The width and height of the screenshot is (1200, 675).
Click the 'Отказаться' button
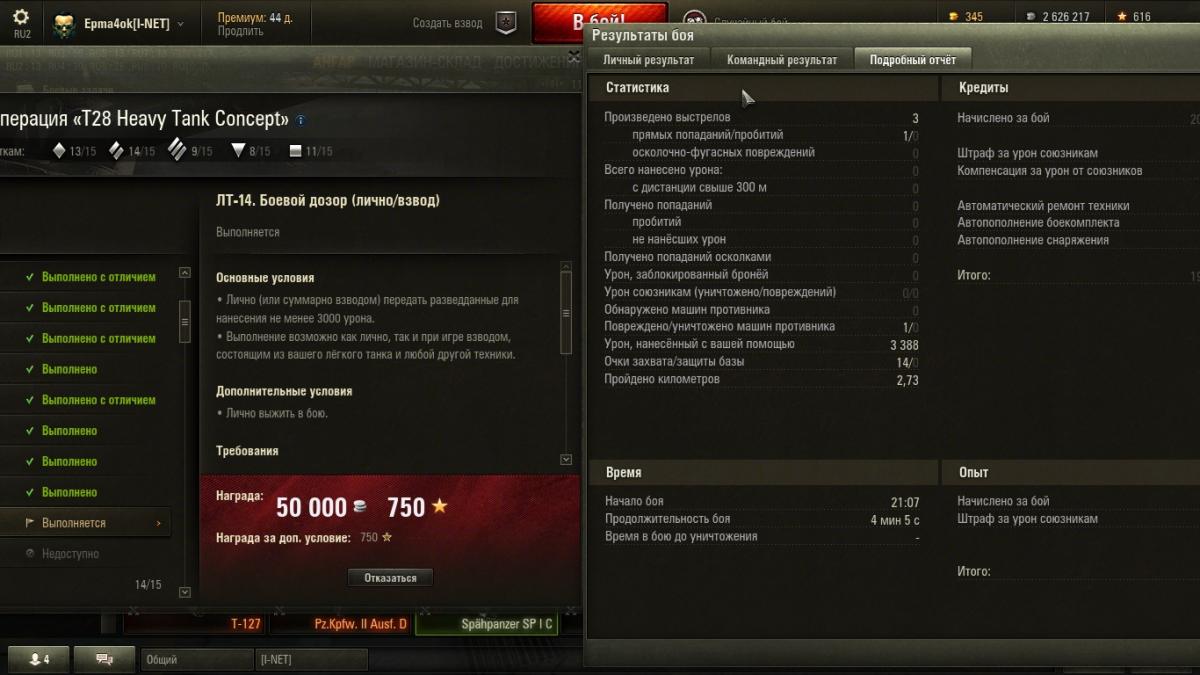click(390, 577)
